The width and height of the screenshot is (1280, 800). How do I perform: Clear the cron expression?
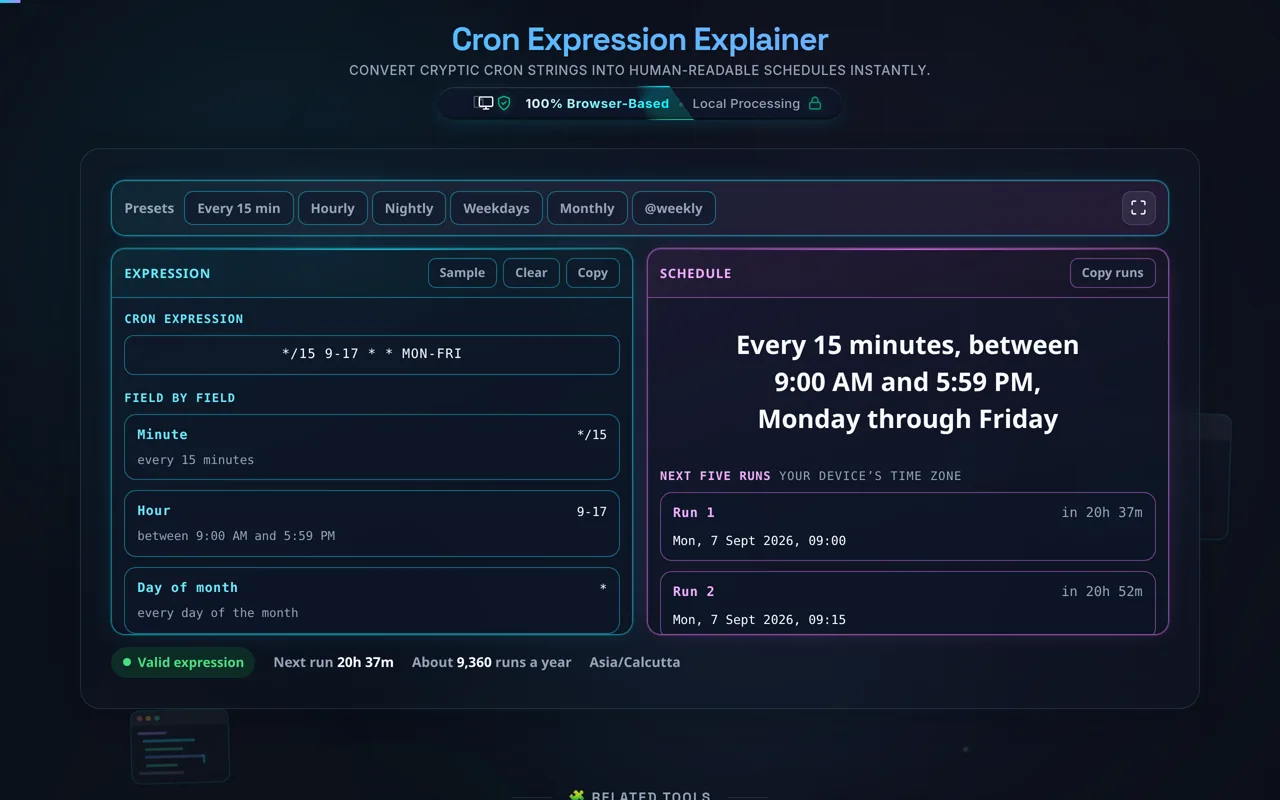pyautogui.click(x=531, y=273)
